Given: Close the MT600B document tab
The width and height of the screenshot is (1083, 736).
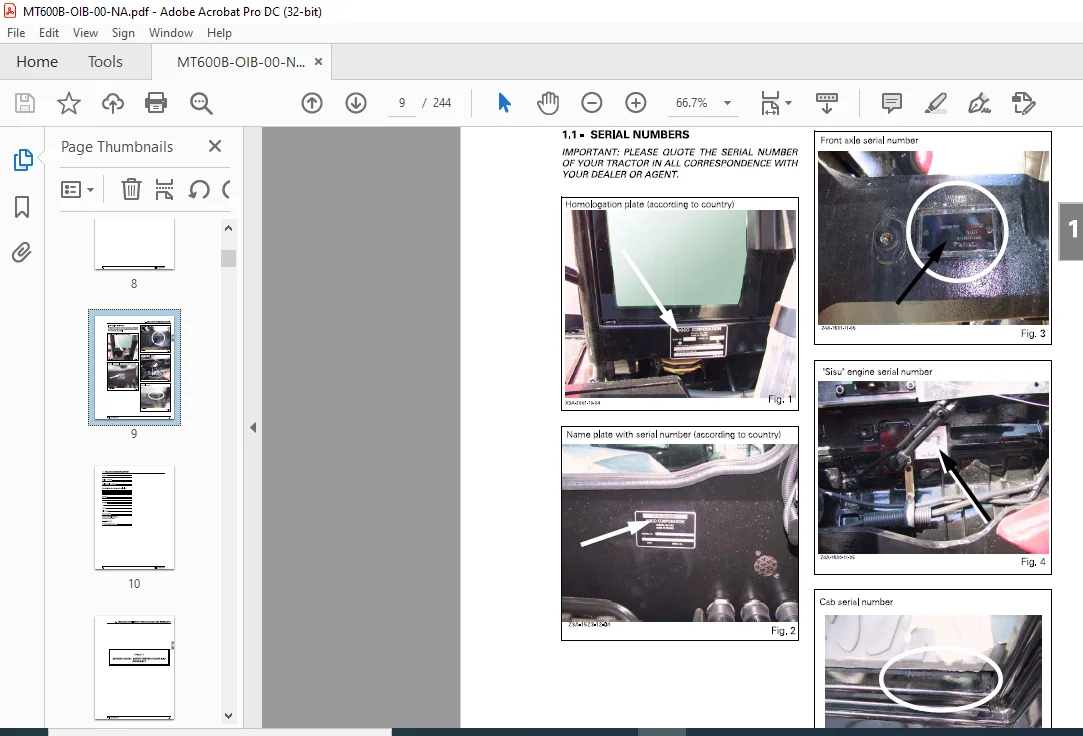Looking at the screenshot, I should [318, 61].
